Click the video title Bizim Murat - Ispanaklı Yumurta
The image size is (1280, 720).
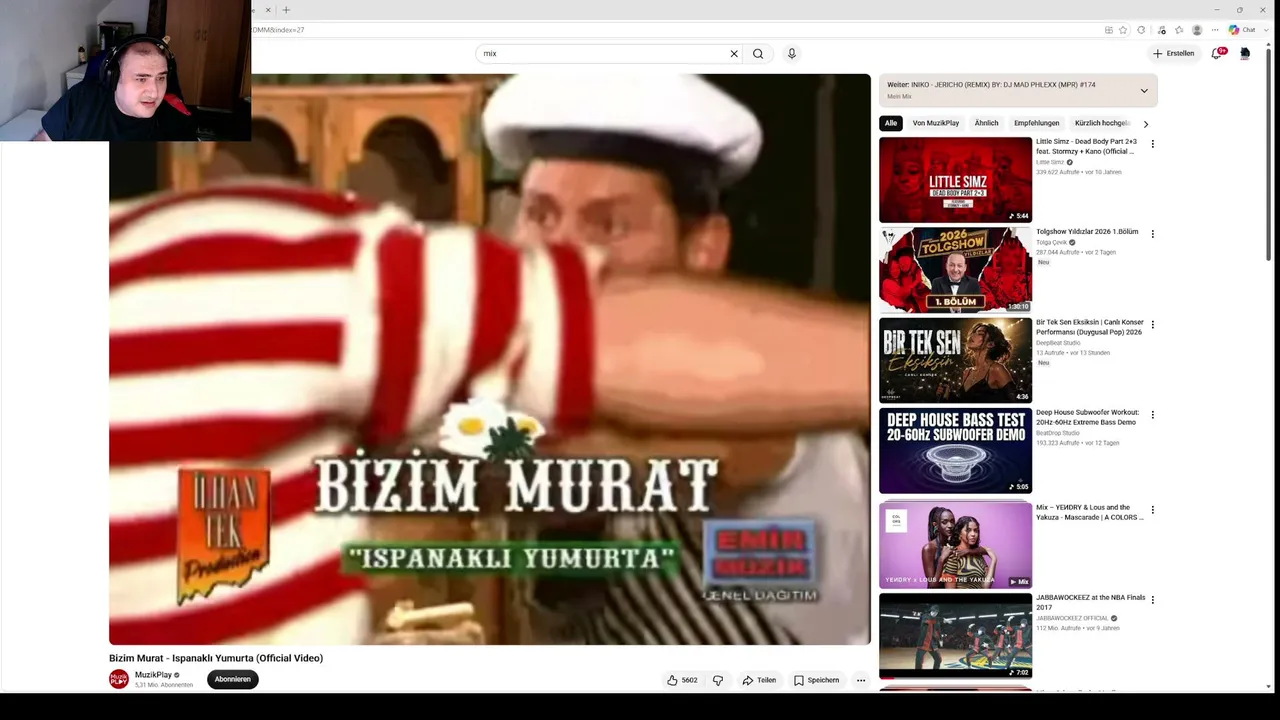pyautogui.click(x=216, y=658)
